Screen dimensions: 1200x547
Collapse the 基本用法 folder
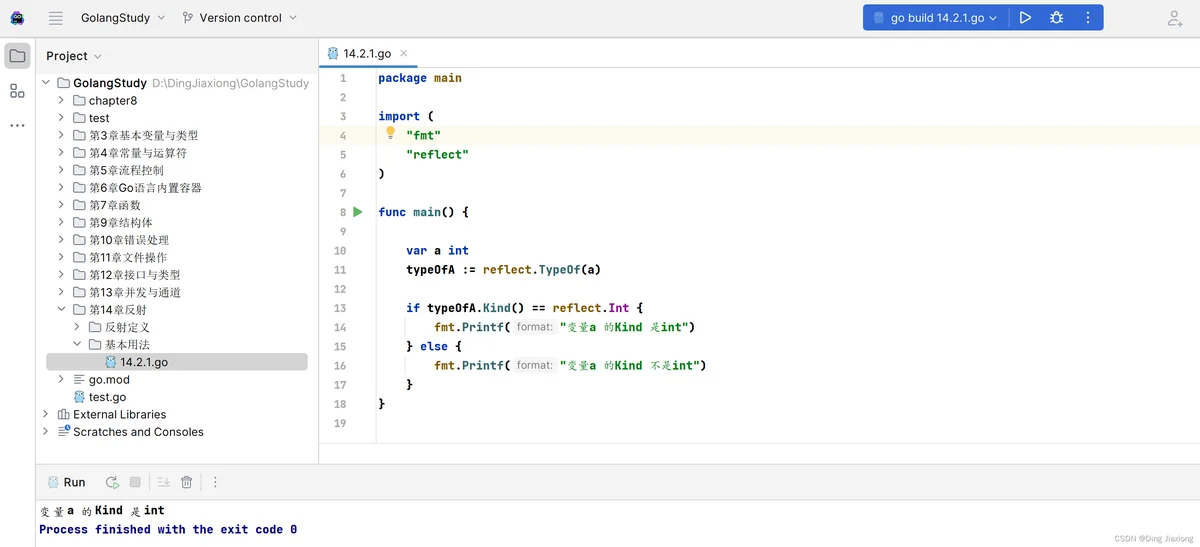point(77,344)
